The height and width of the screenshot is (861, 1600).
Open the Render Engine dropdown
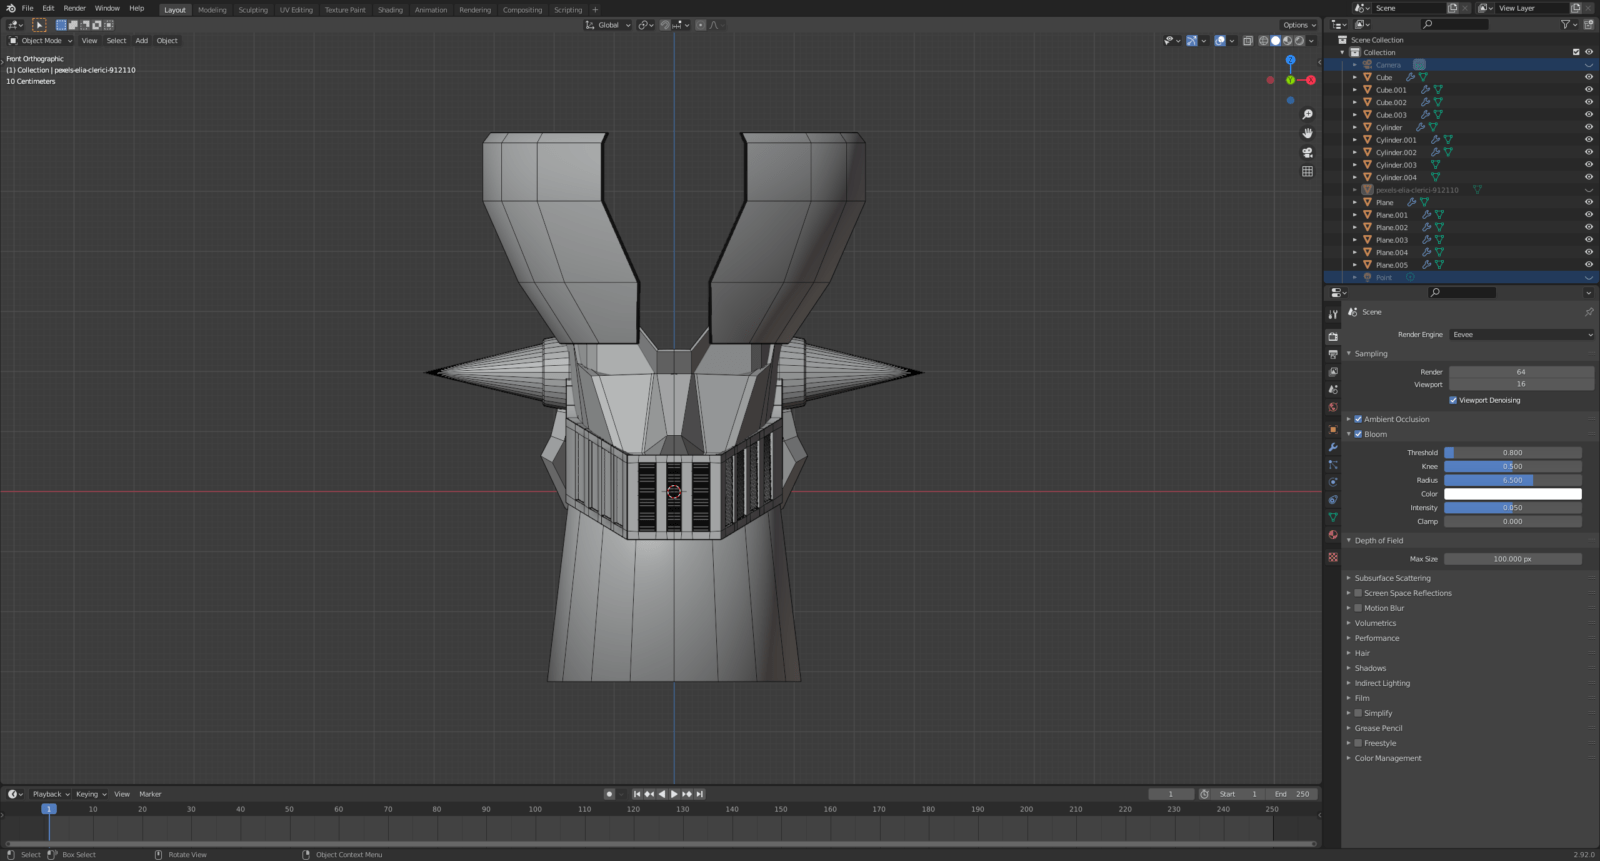tap(1521, 335)
